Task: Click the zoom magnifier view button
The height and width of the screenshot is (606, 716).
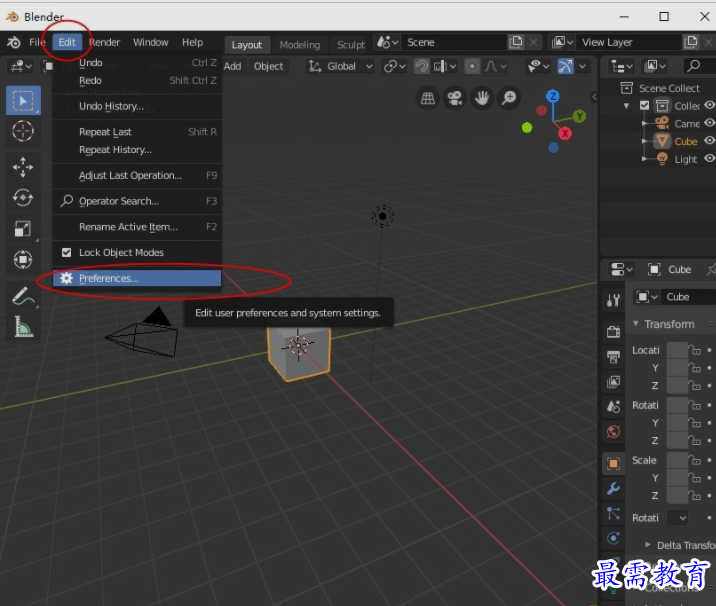Action: pos(509,98)
